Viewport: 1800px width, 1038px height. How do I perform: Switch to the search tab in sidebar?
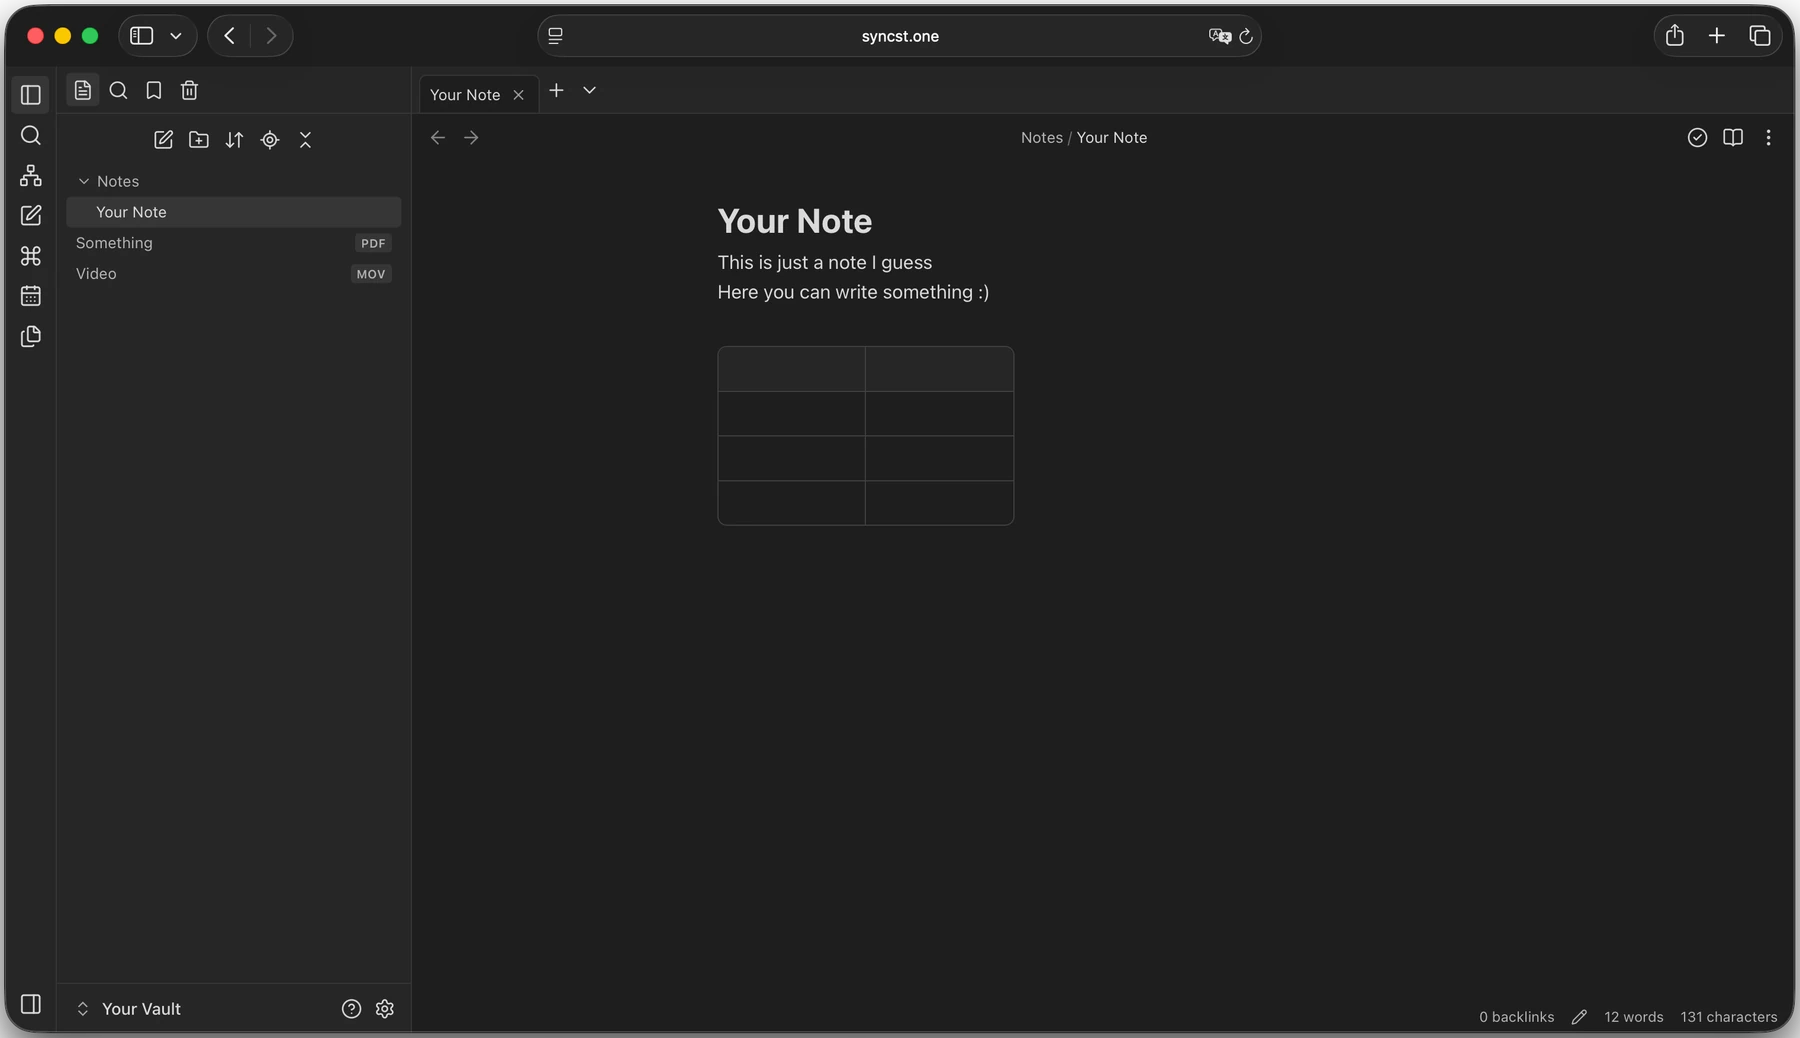coord(118,91)
